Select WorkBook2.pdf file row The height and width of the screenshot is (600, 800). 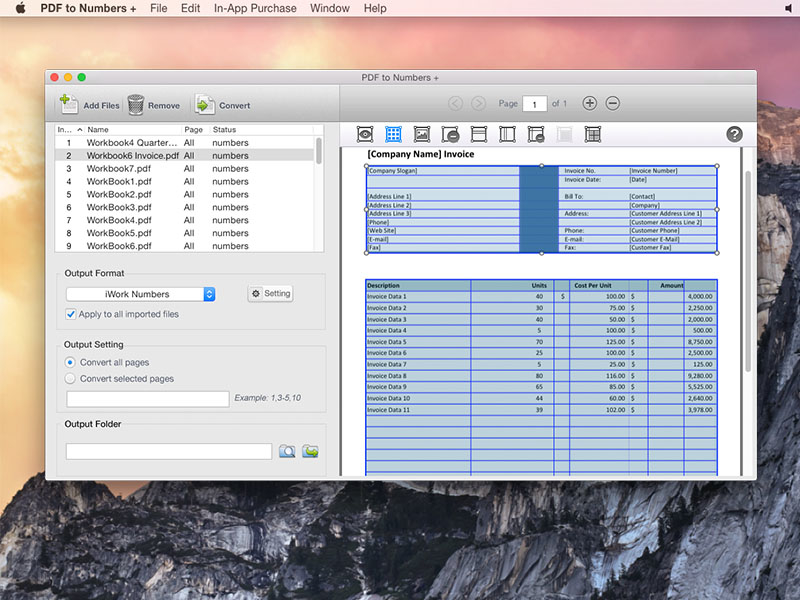(185, 194)
